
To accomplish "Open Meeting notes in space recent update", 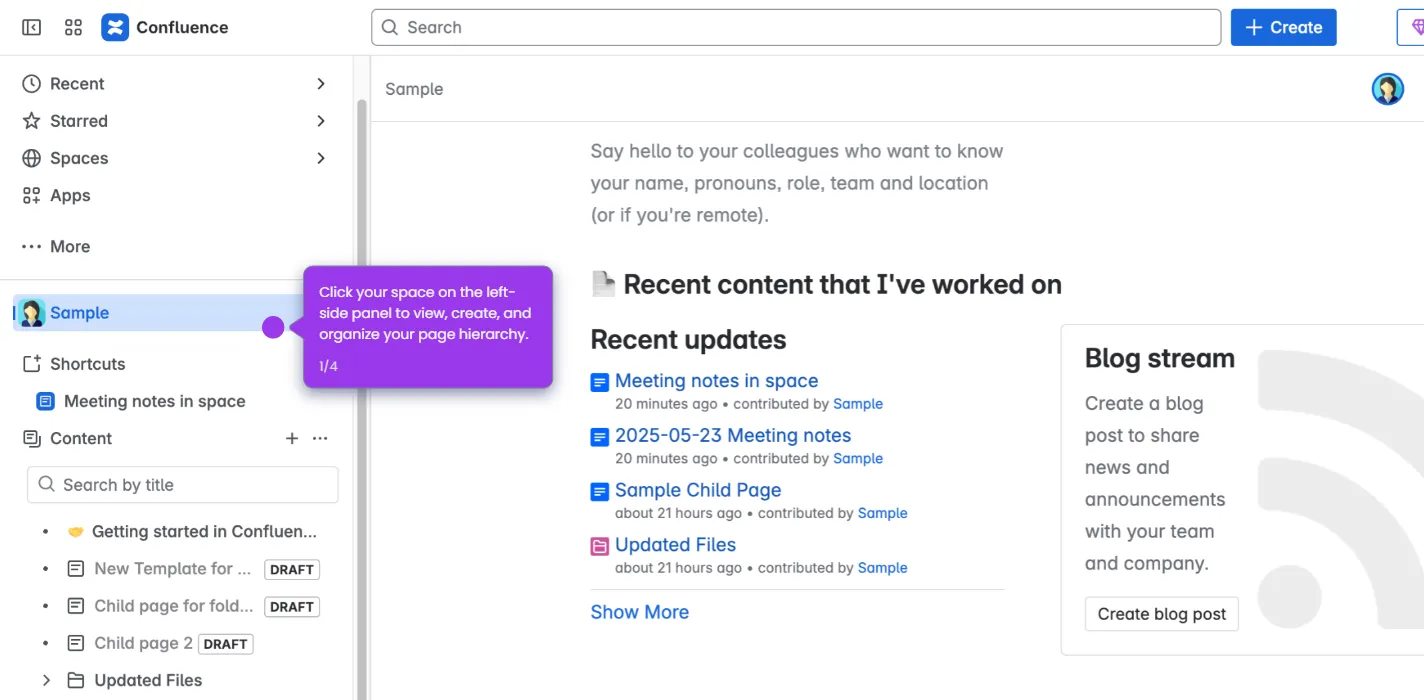I will (716, 381).
